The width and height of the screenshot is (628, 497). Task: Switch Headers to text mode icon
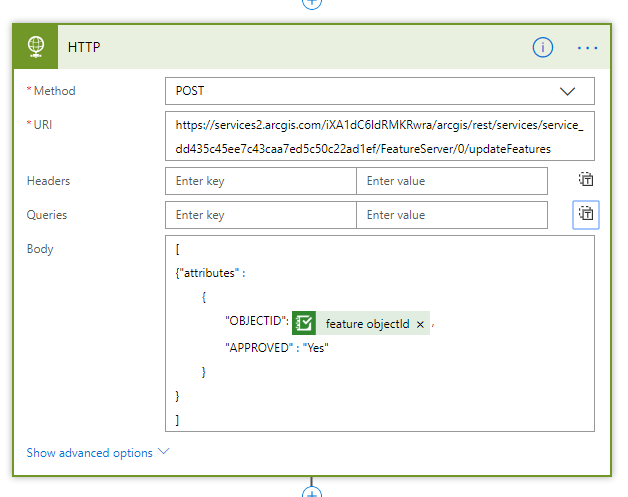point(586,179)
